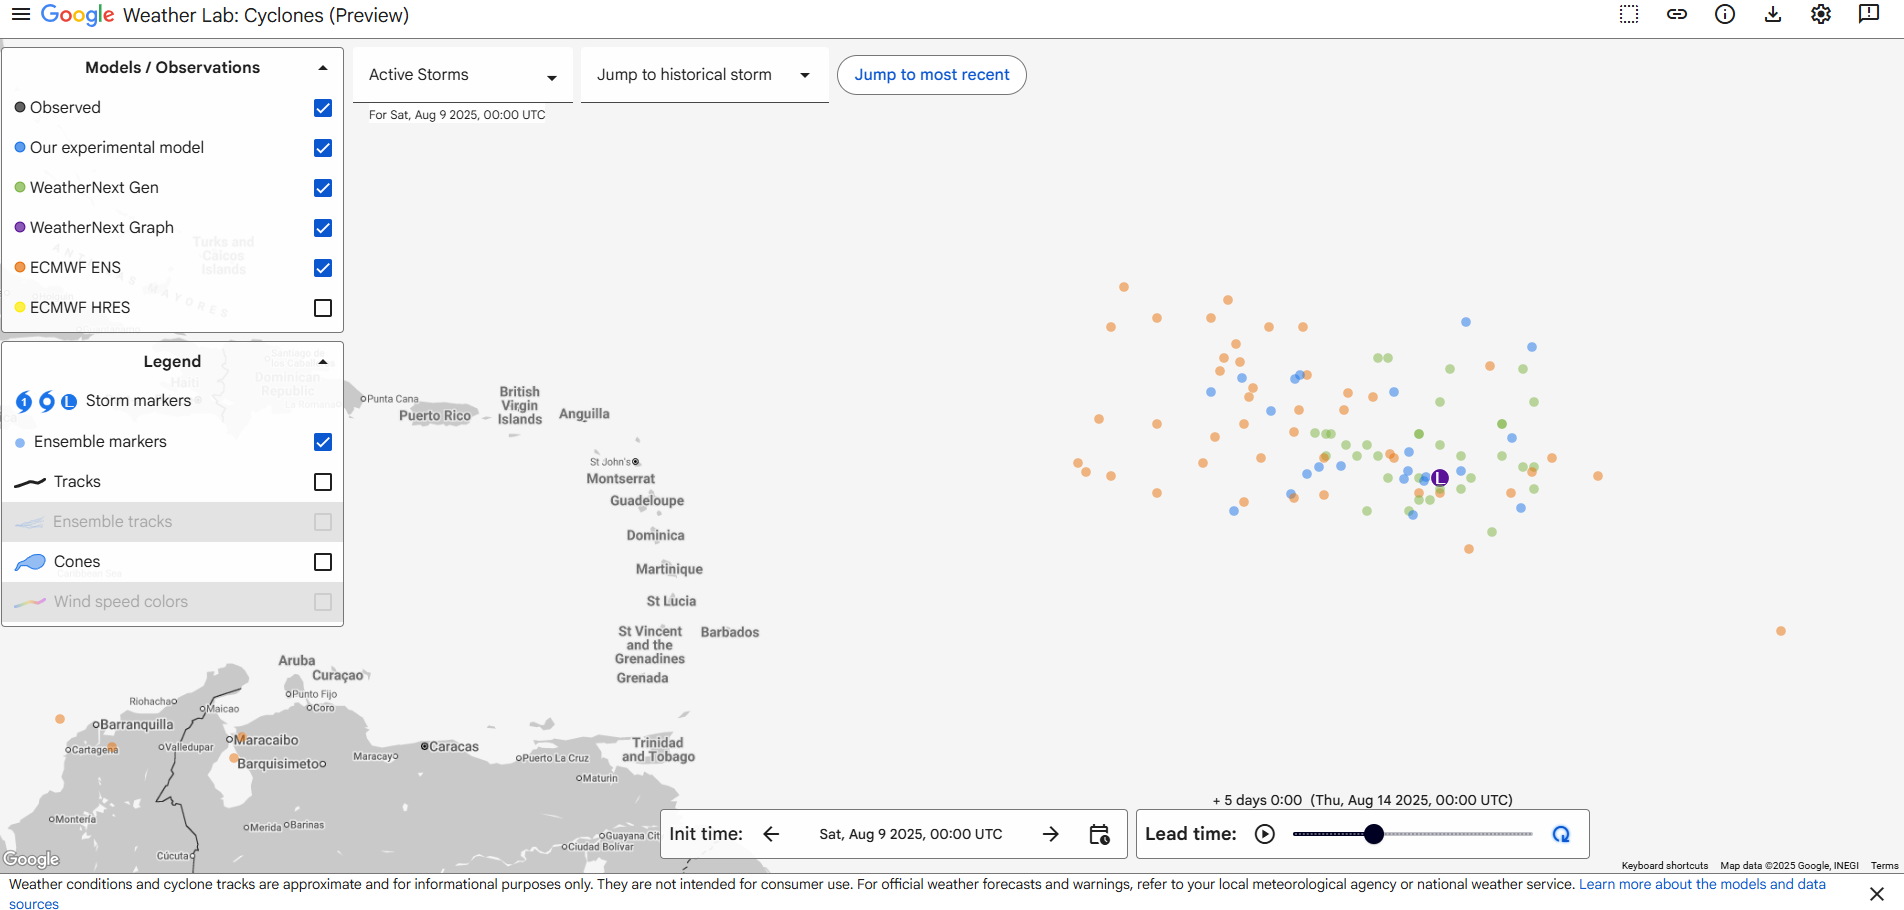This screenshot has width=1904, height=910.
Task: Click the Google map attribution logo
Action: 31,859
